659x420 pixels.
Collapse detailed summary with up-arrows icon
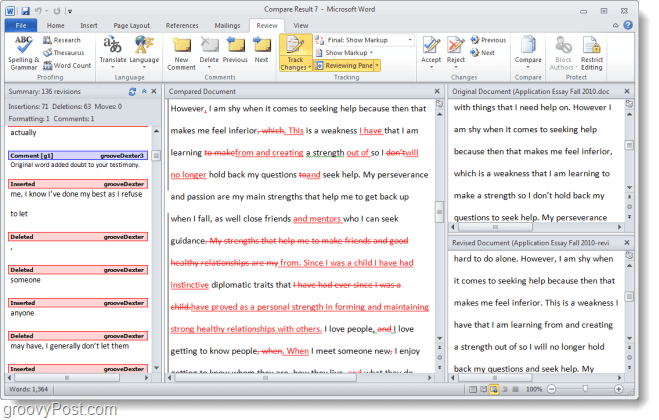[144, 91]
